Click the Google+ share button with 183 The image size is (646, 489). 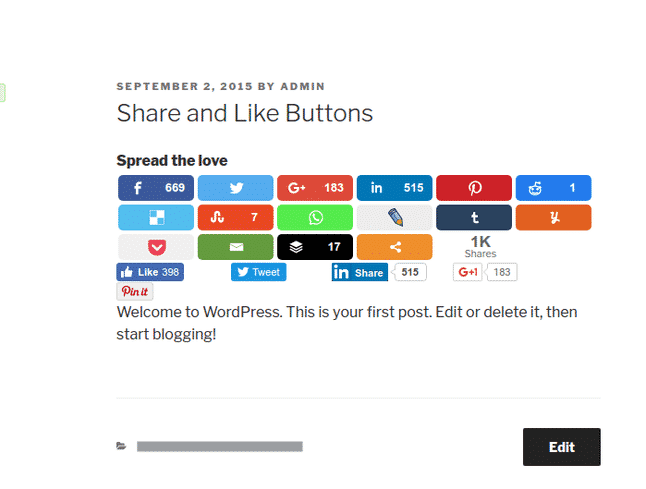click(x=314, y=188)
